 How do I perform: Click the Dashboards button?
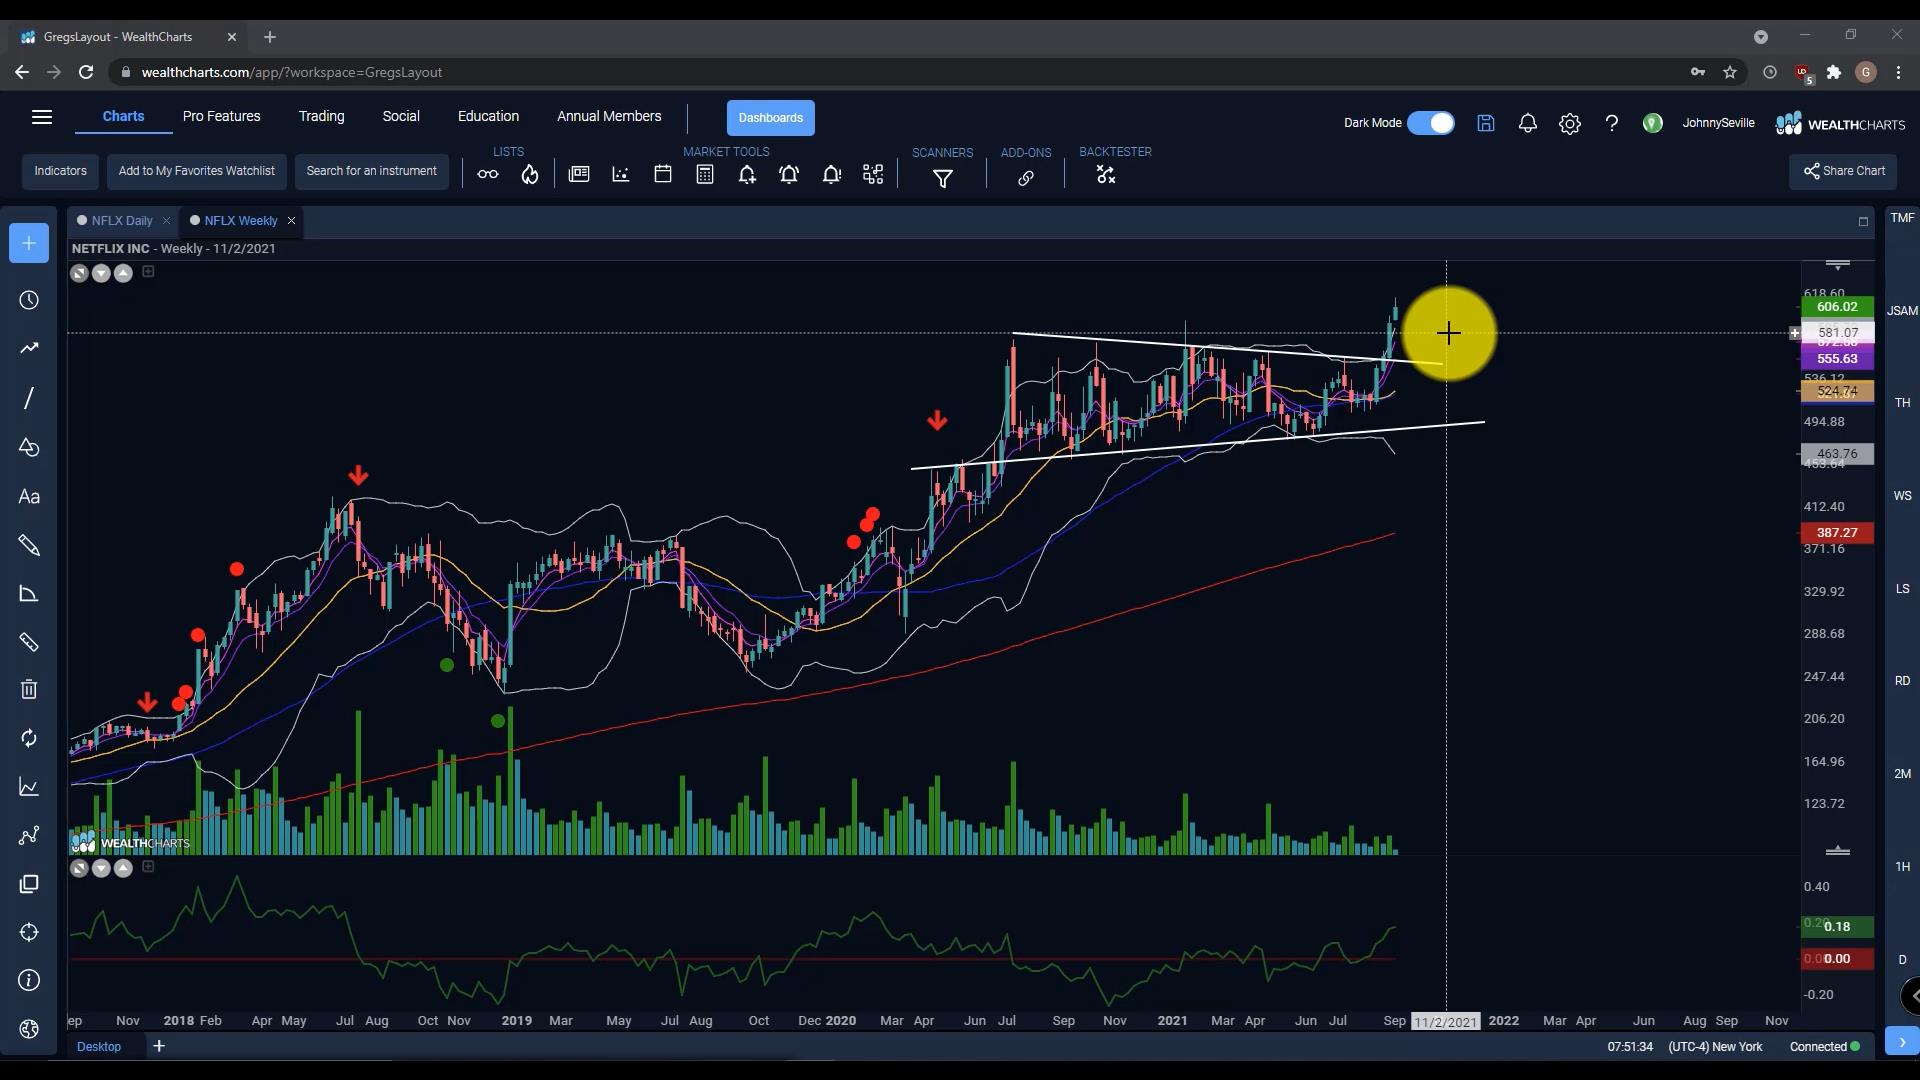[771, 118]
